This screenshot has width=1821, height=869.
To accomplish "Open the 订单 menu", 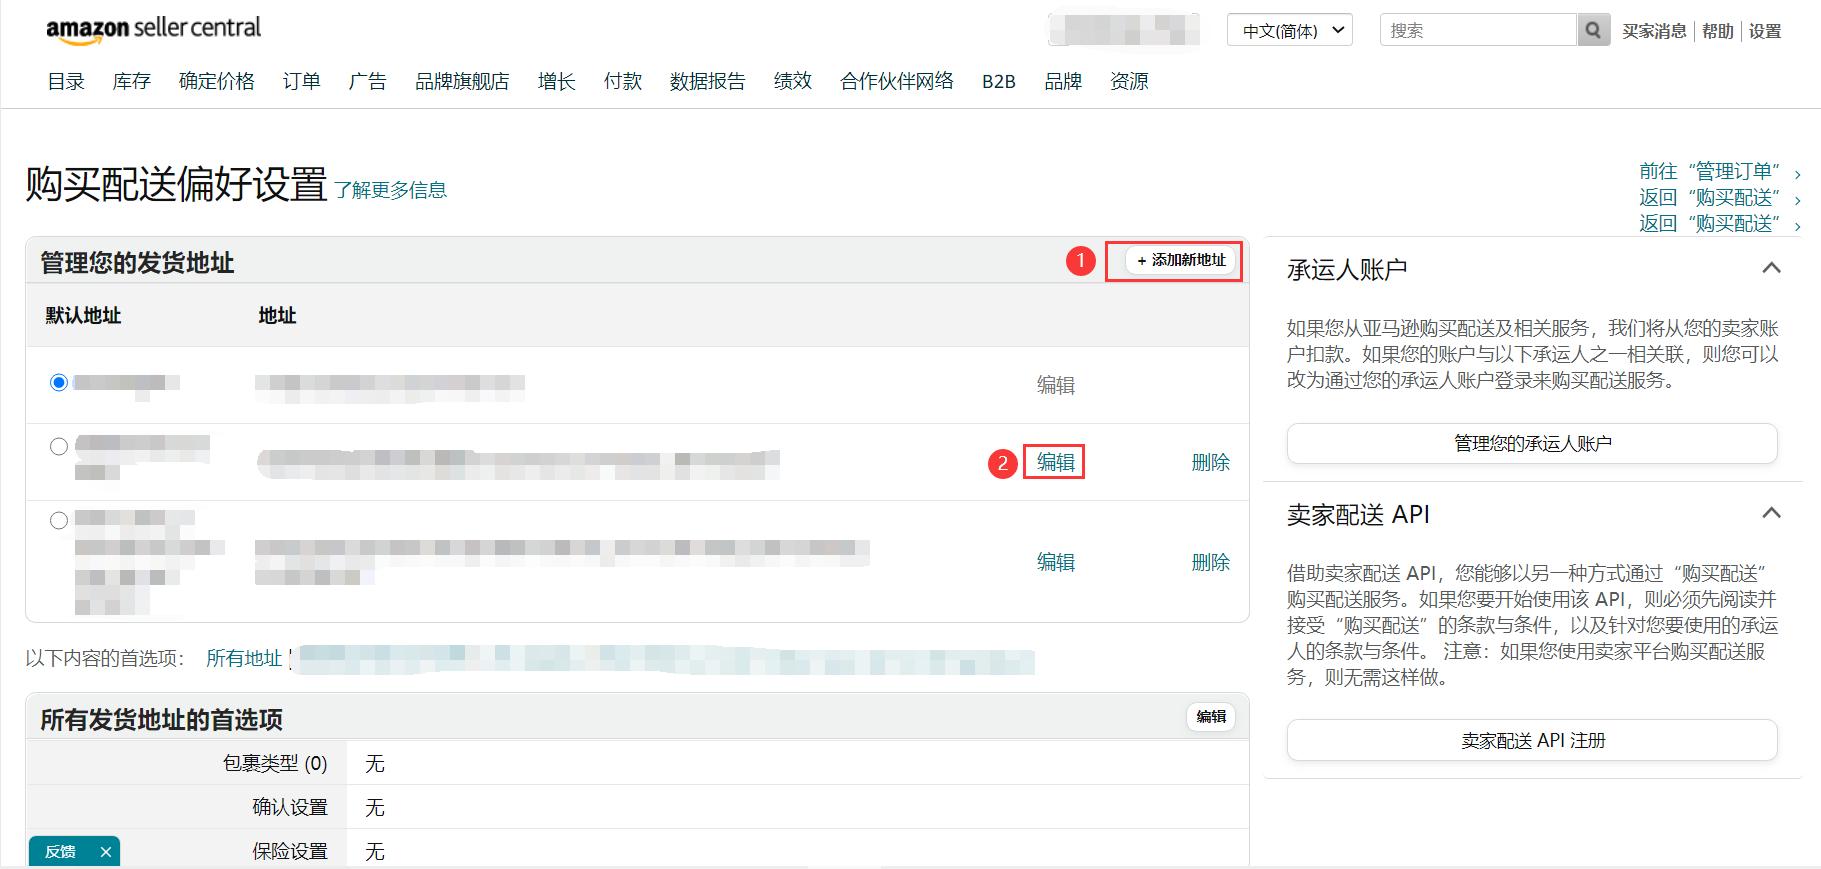I will click(302, 81).
